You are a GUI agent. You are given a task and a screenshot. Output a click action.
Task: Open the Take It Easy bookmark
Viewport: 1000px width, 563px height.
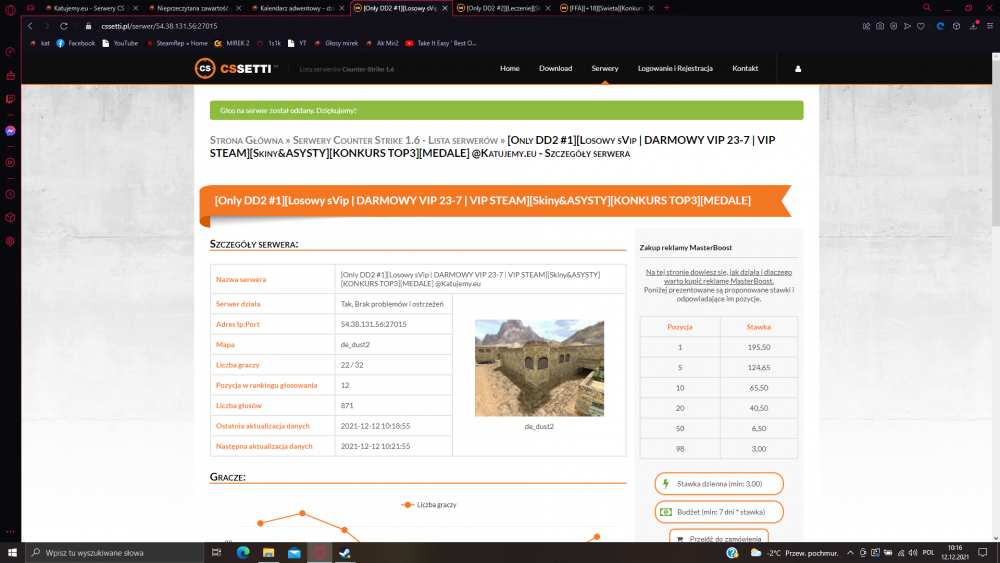(x=441, y=43)
